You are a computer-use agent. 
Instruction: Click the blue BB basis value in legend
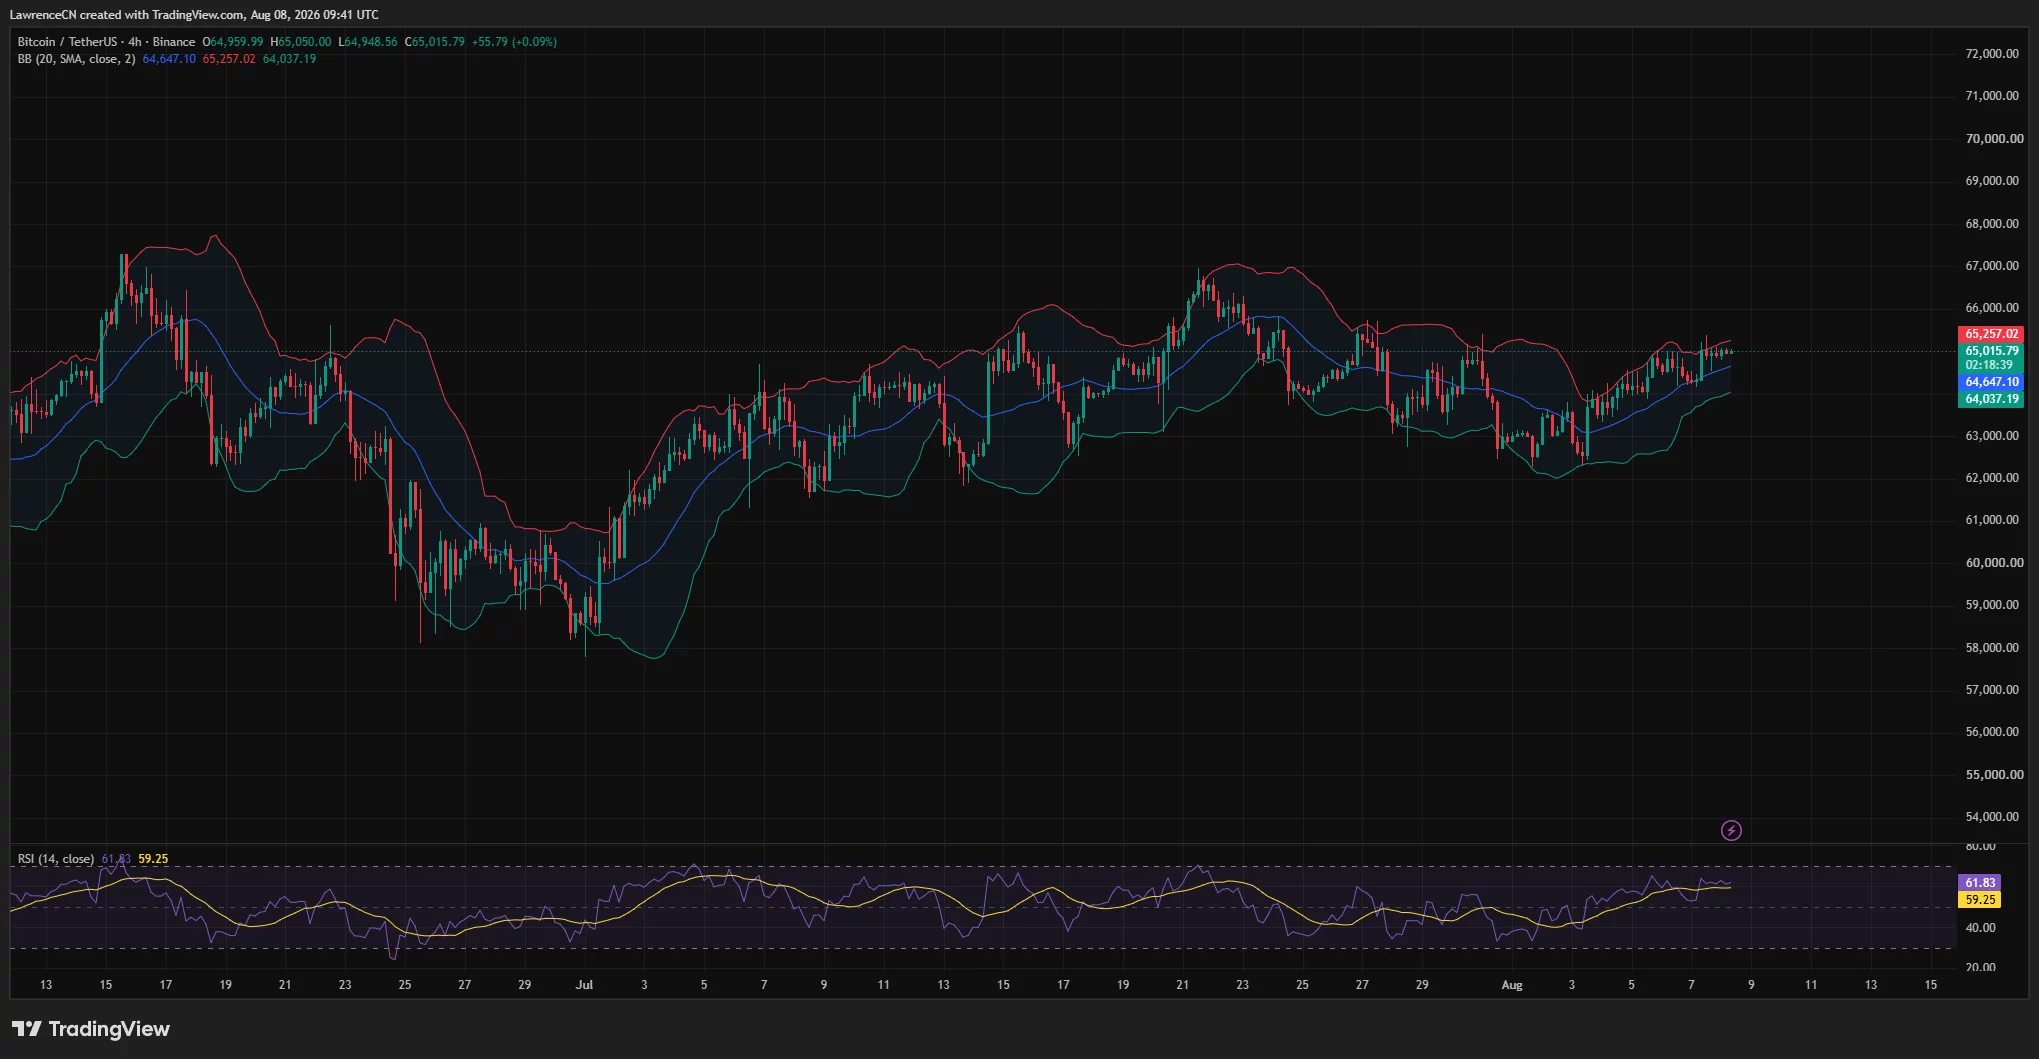click(x=169, y=59)
